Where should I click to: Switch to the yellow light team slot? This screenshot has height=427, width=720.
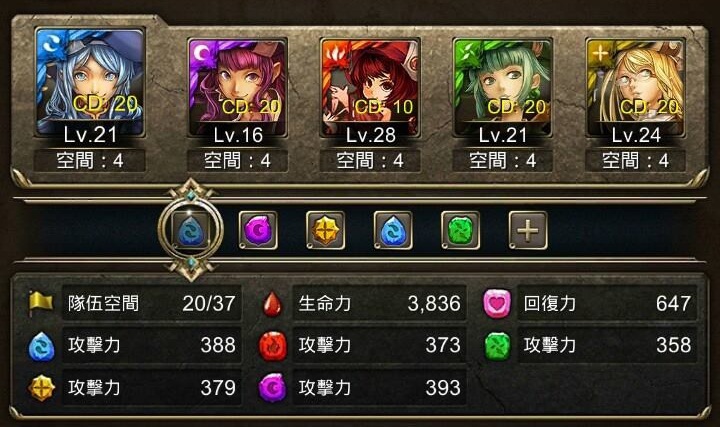point(326,230)
